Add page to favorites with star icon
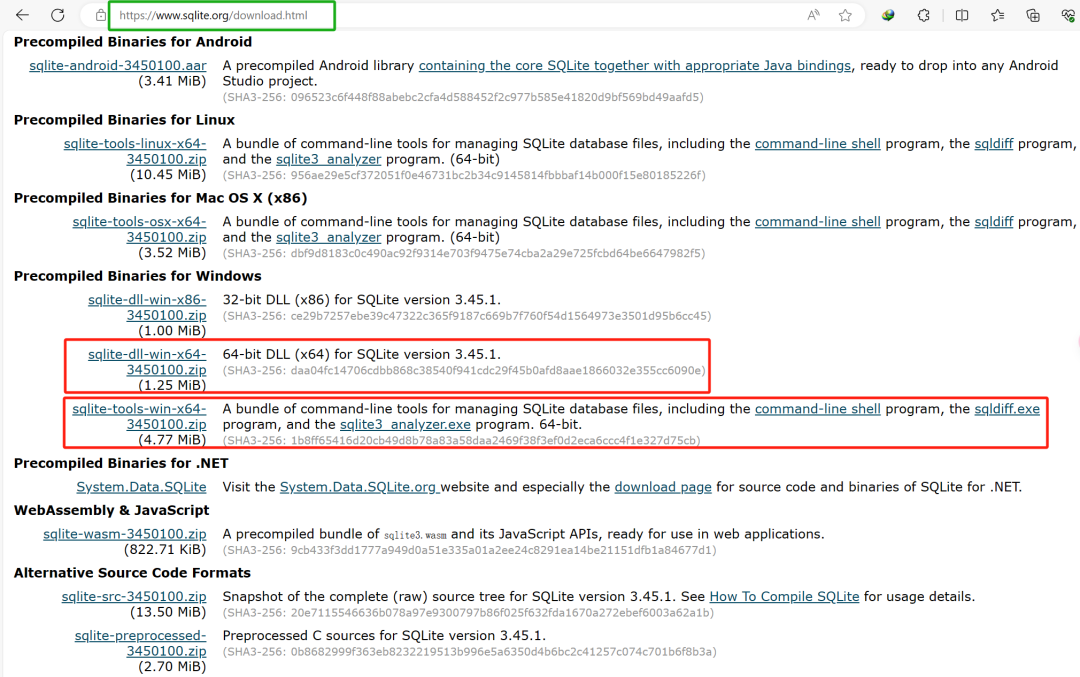This screenshot has width=1080, height=677. pos(845,15)
